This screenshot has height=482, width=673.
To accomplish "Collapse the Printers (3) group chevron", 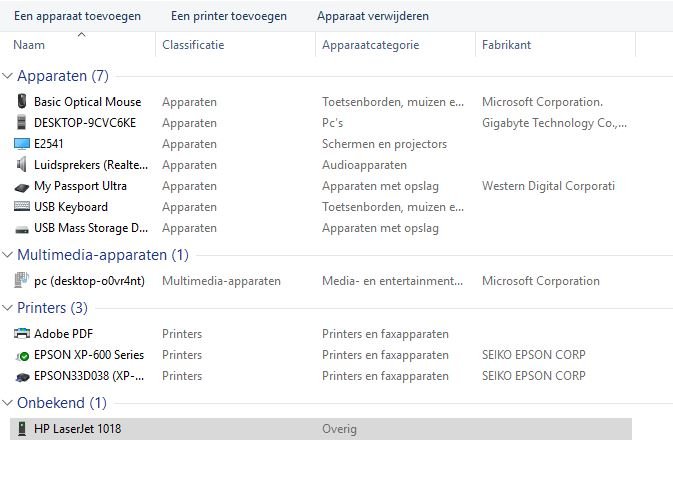I will pos(7,307).
